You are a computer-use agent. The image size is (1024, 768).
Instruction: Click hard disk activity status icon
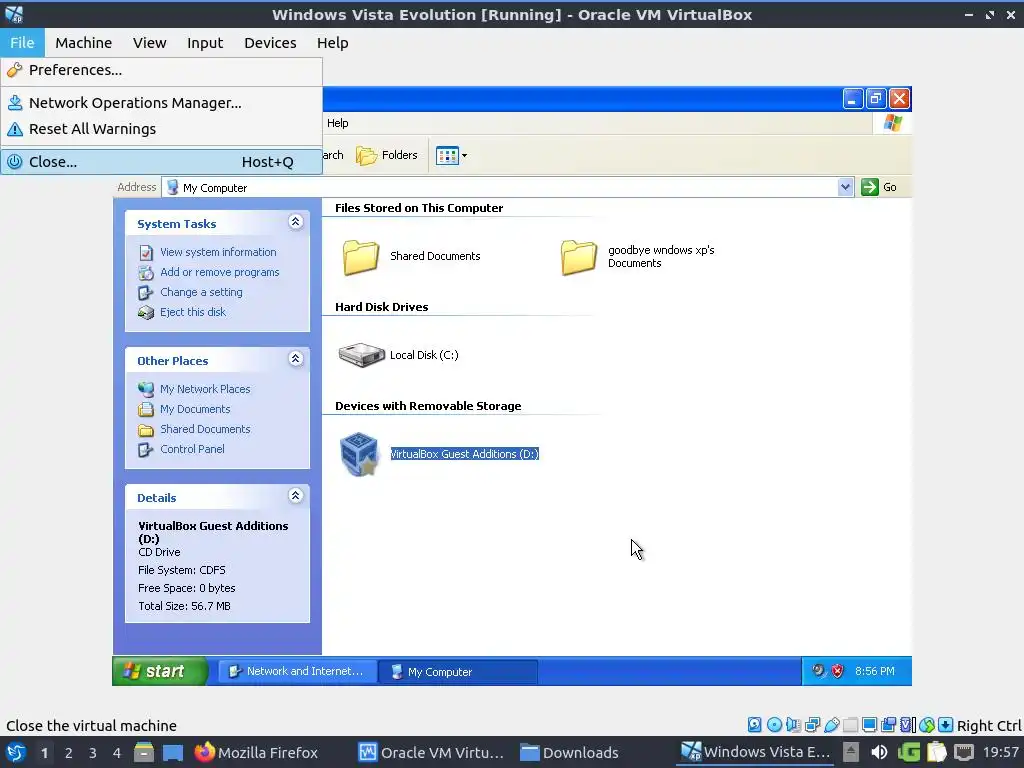pyautogui.click(x=754, y=725)
